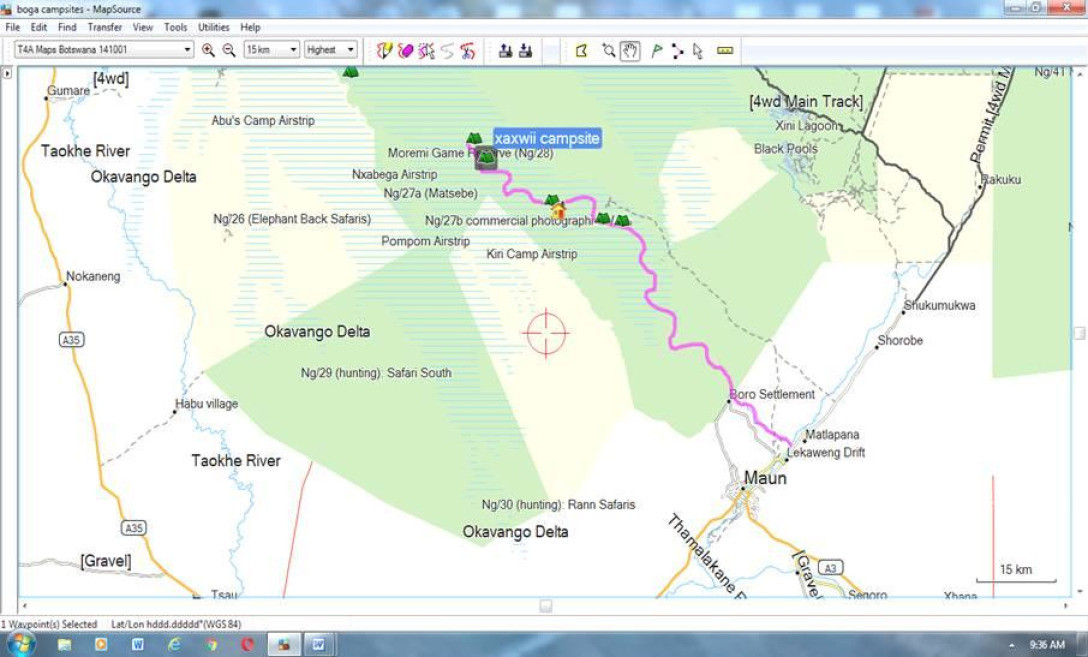Click the Habu village label
1088x657 pixels.
pos(207,404)
